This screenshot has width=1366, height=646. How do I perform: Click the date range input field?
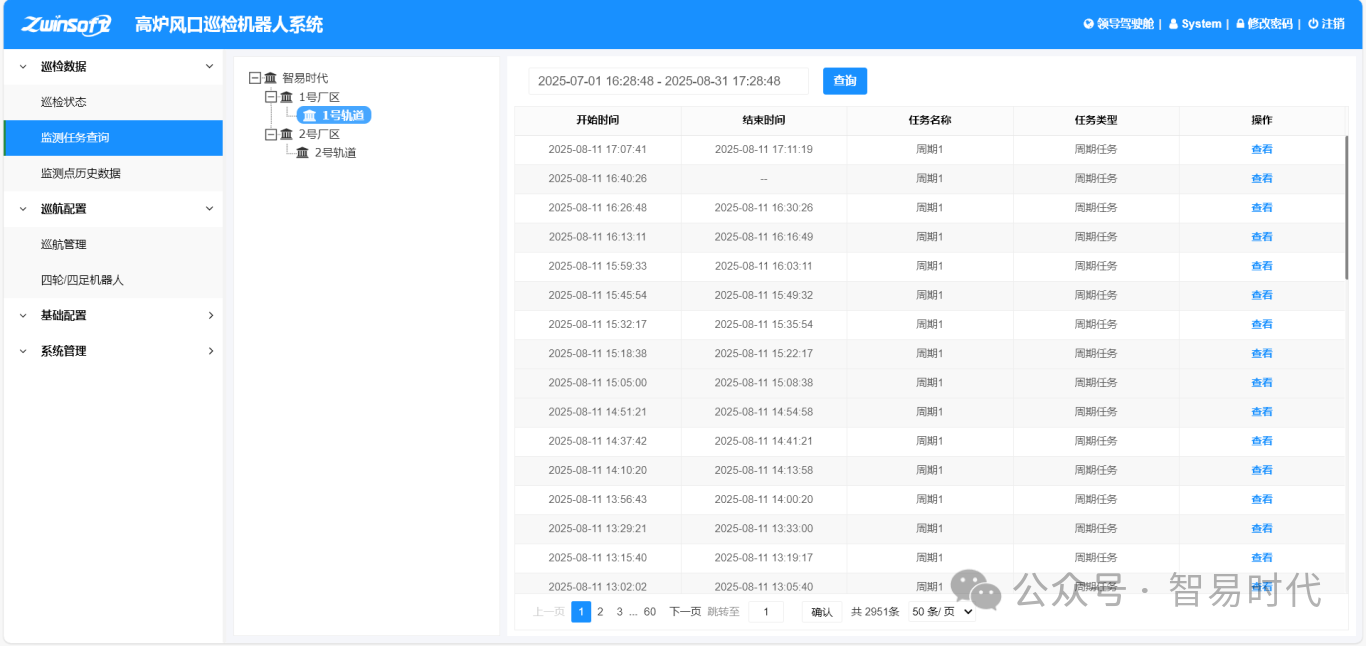tap(668, 81)
